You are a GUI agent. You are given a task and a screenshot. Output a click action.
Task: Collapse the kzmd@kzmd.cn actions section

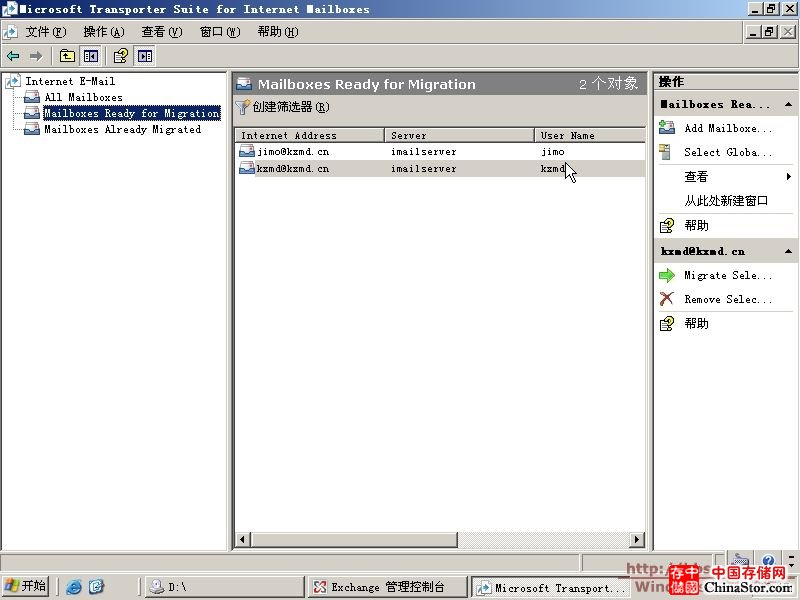point(788,251)
